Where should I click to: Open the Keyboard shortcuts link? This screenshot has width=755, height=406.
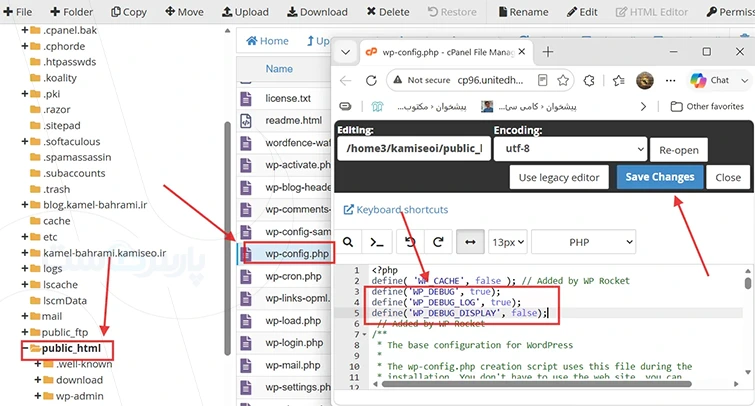396,210
